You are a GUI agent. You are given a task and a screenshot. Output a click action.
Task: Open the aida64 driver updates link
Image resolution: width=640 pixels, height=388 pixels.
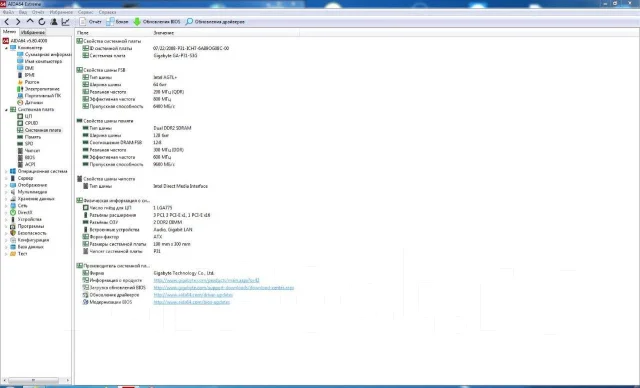(193, 295)
